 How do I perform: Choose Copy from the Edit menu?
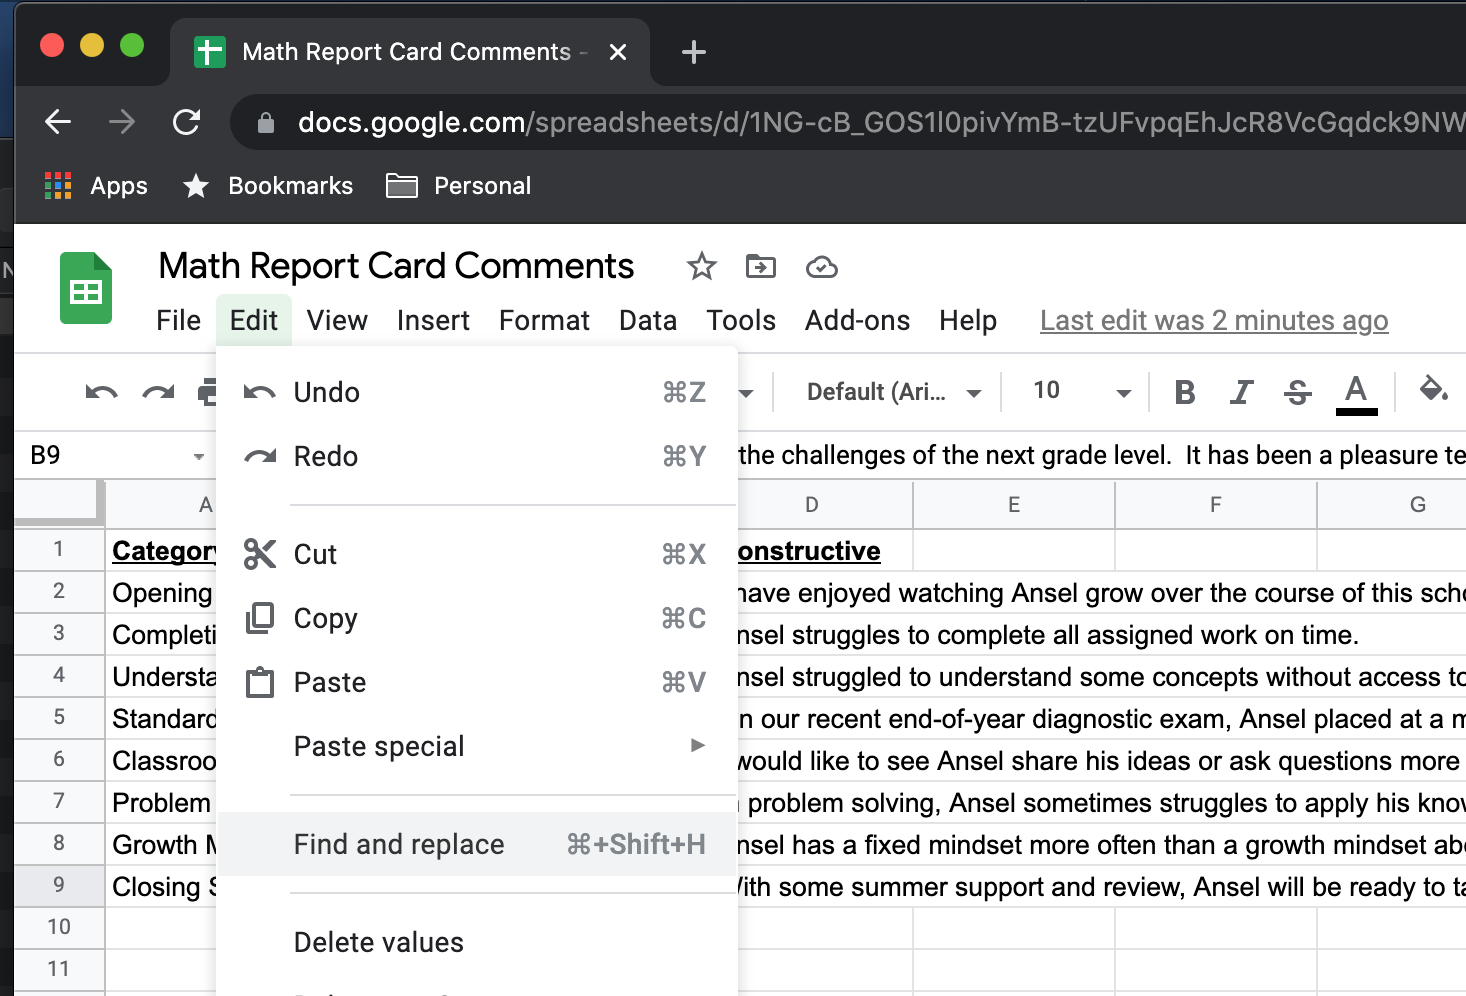(477, 618)
